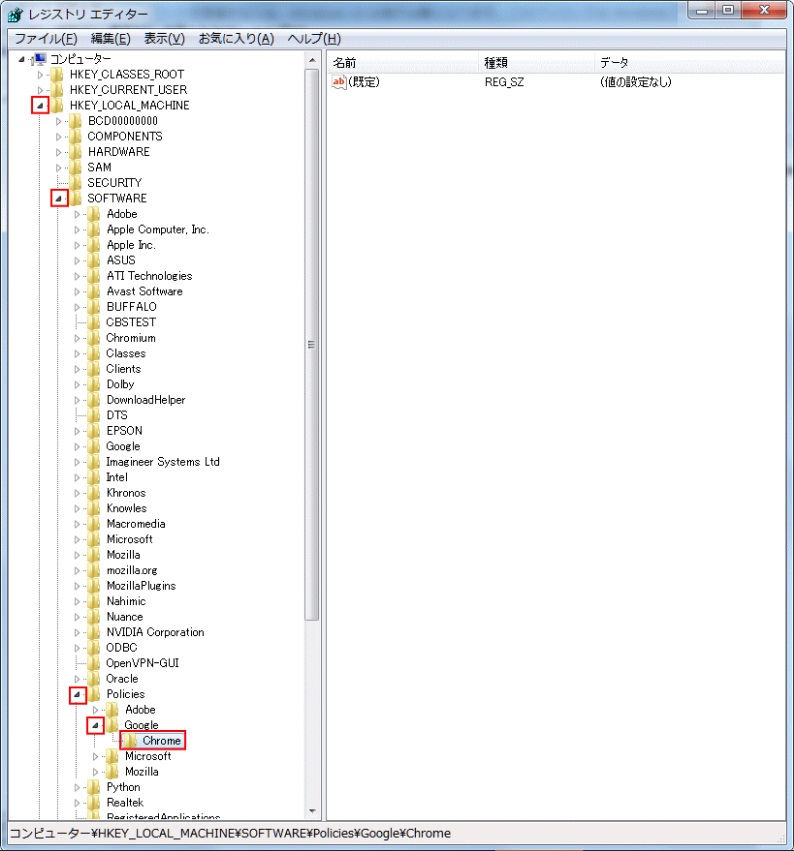
Task: Open the お気に入り(A) menu
Action: (235, 38)
